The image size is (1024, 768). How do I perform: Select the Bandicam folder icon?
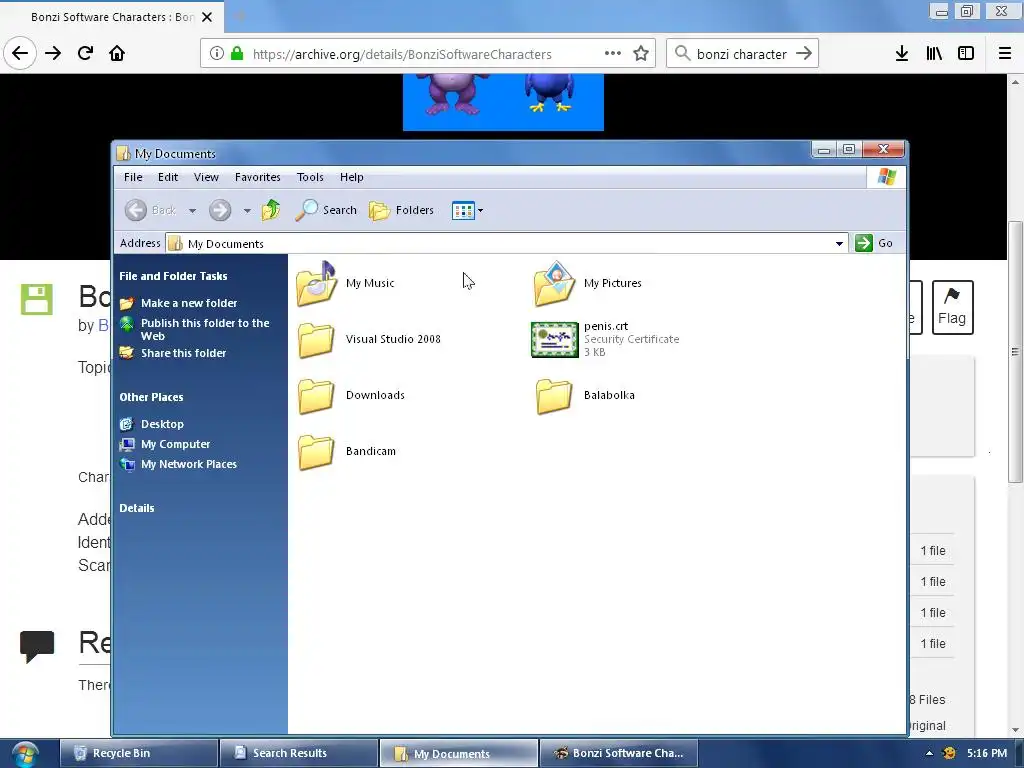tap(317, 452)
